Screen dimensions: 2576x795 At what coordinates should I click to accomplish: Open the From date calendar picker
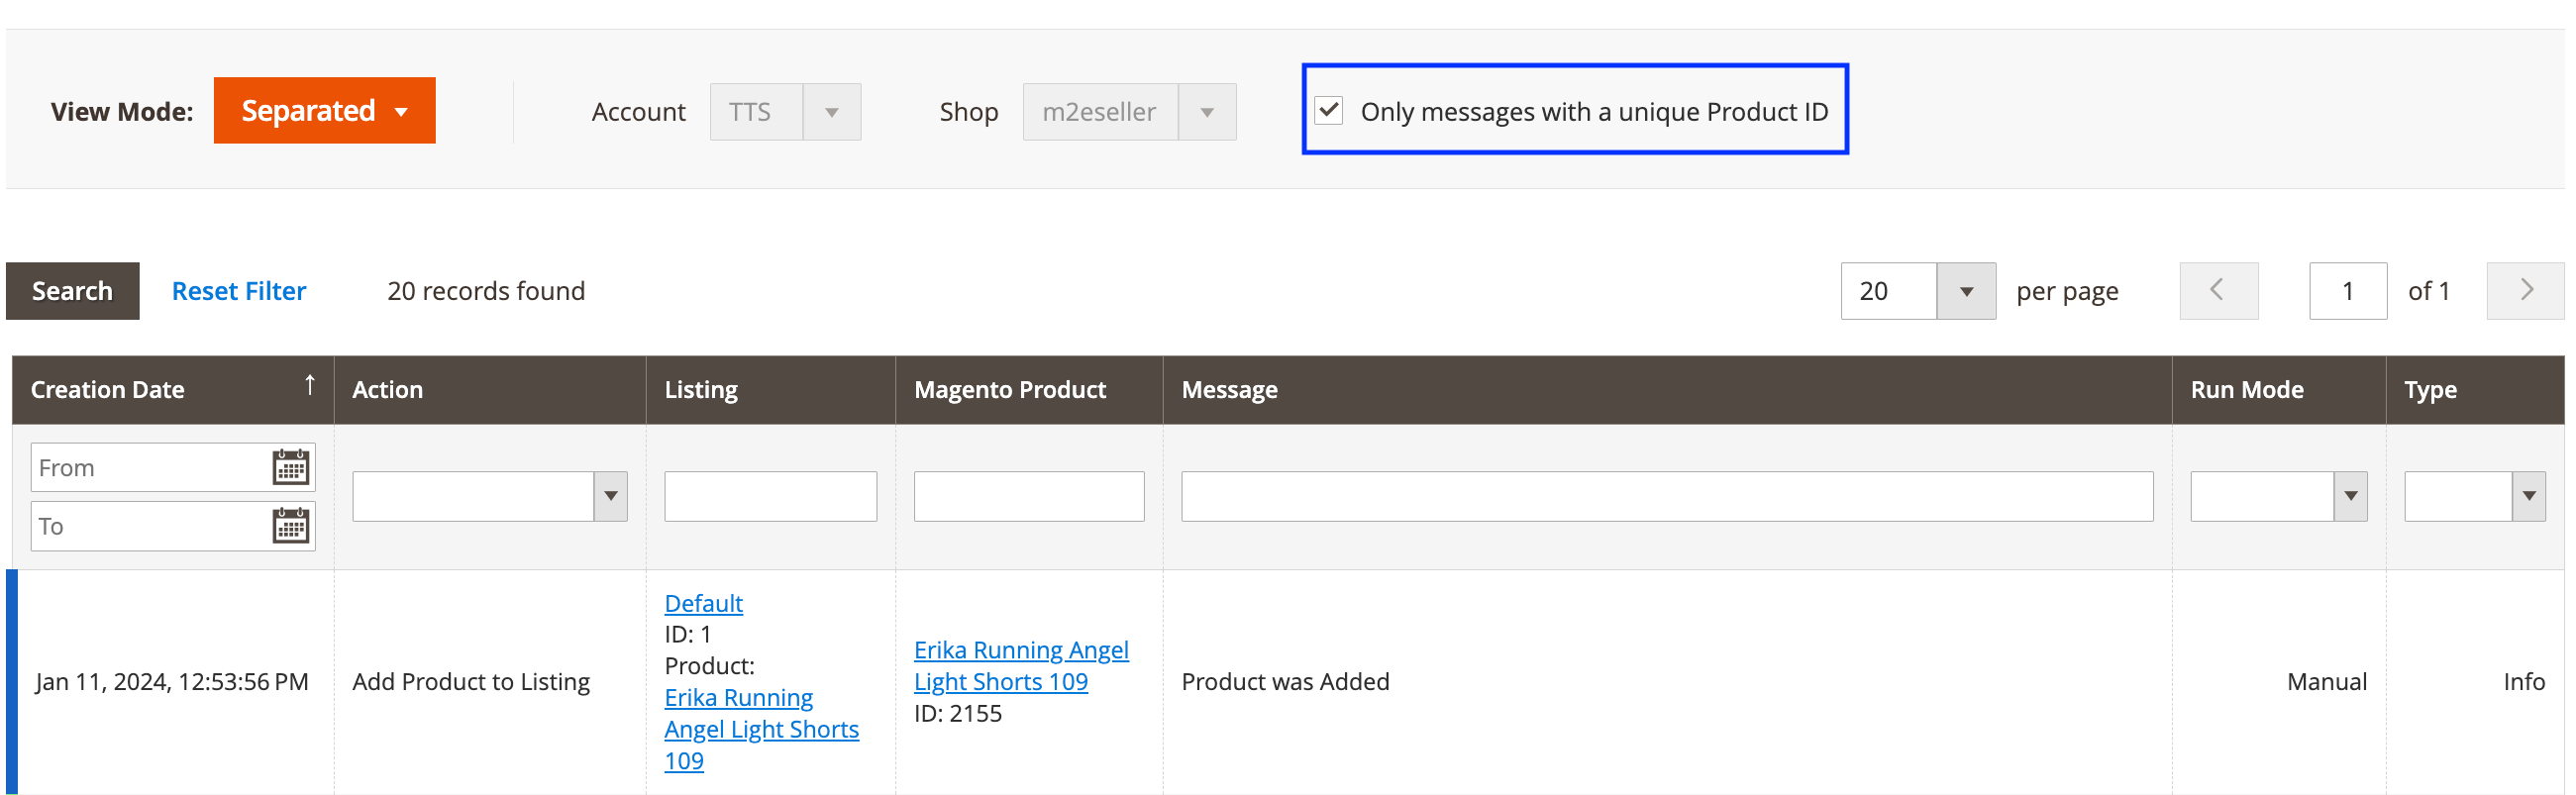pos(290,467)
